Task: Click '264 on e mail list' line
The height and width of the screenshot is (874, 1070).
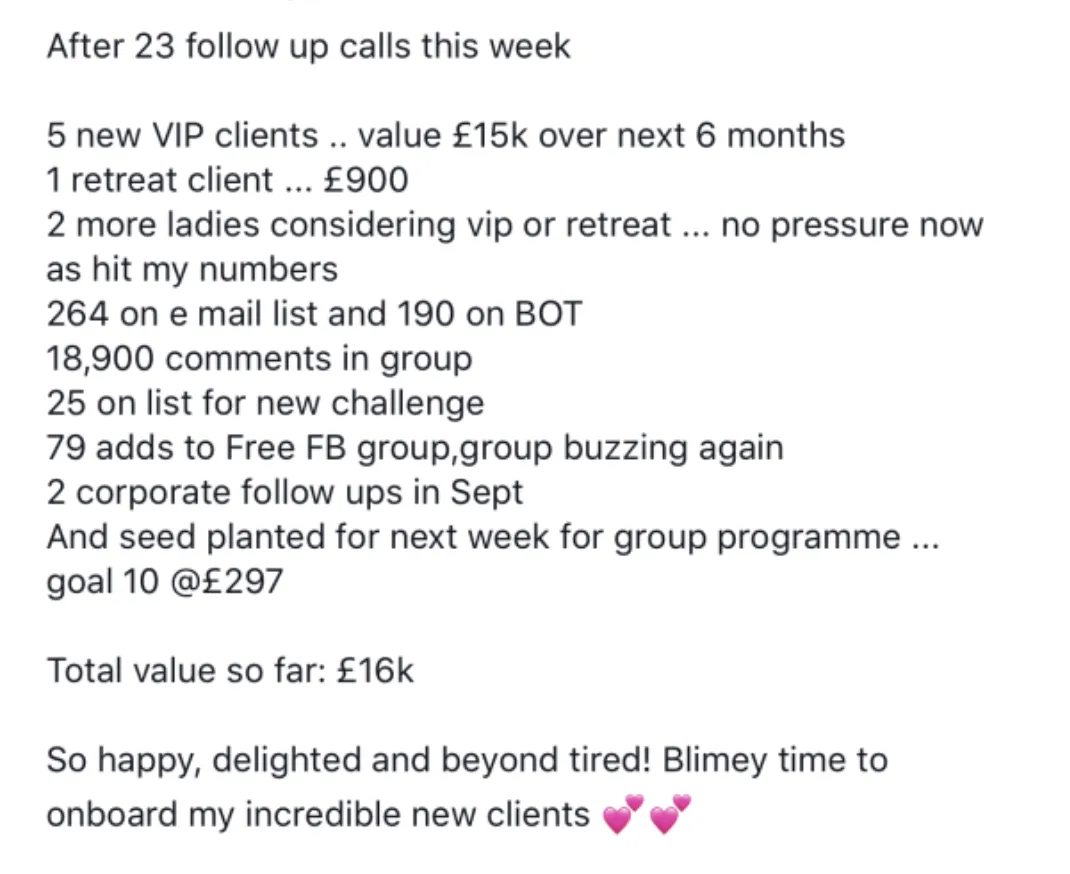Action: click(x=314, y=314)
